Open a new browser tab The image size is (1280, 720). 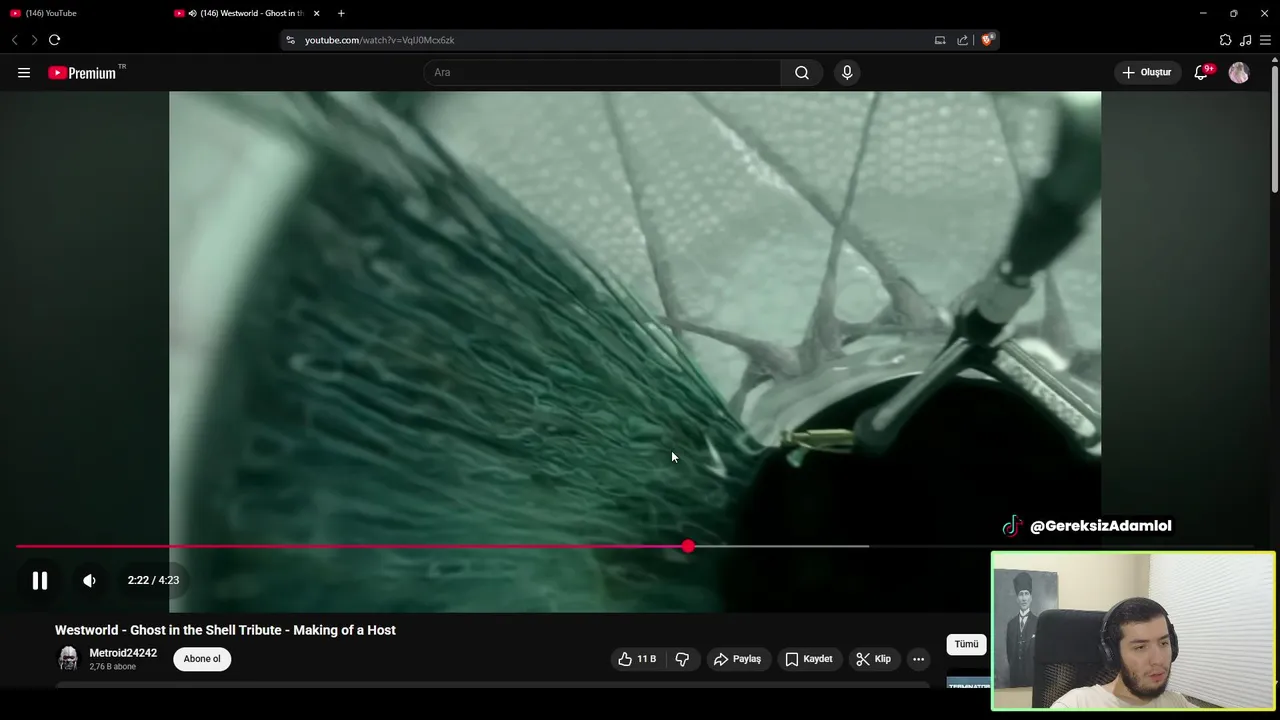(341, 13)
